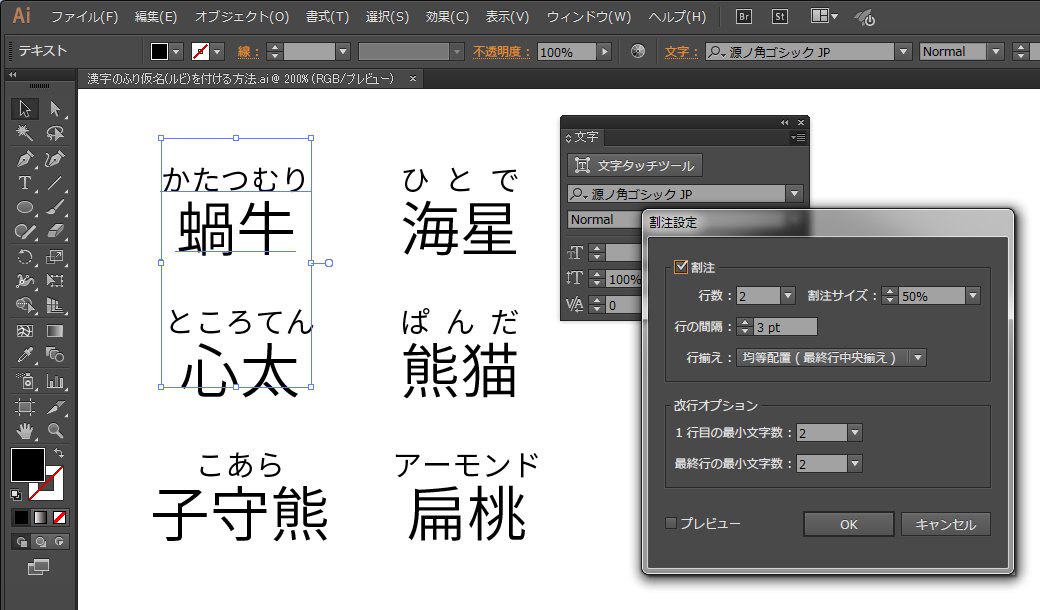Screen dimensions: 1040x610
Task: Select the Lasso tool
Action: tap(55, 133)
